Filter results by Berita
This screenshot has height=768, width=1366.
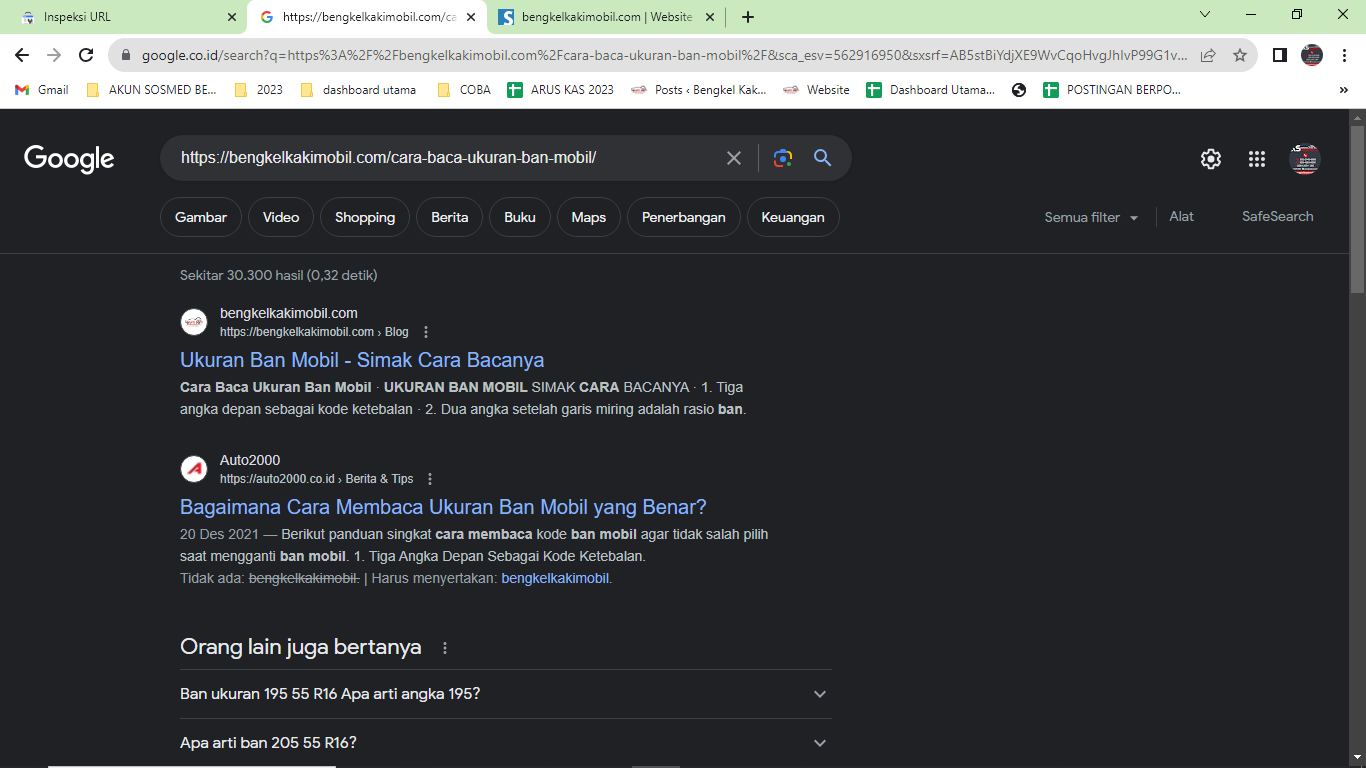[x=450, y=217]
